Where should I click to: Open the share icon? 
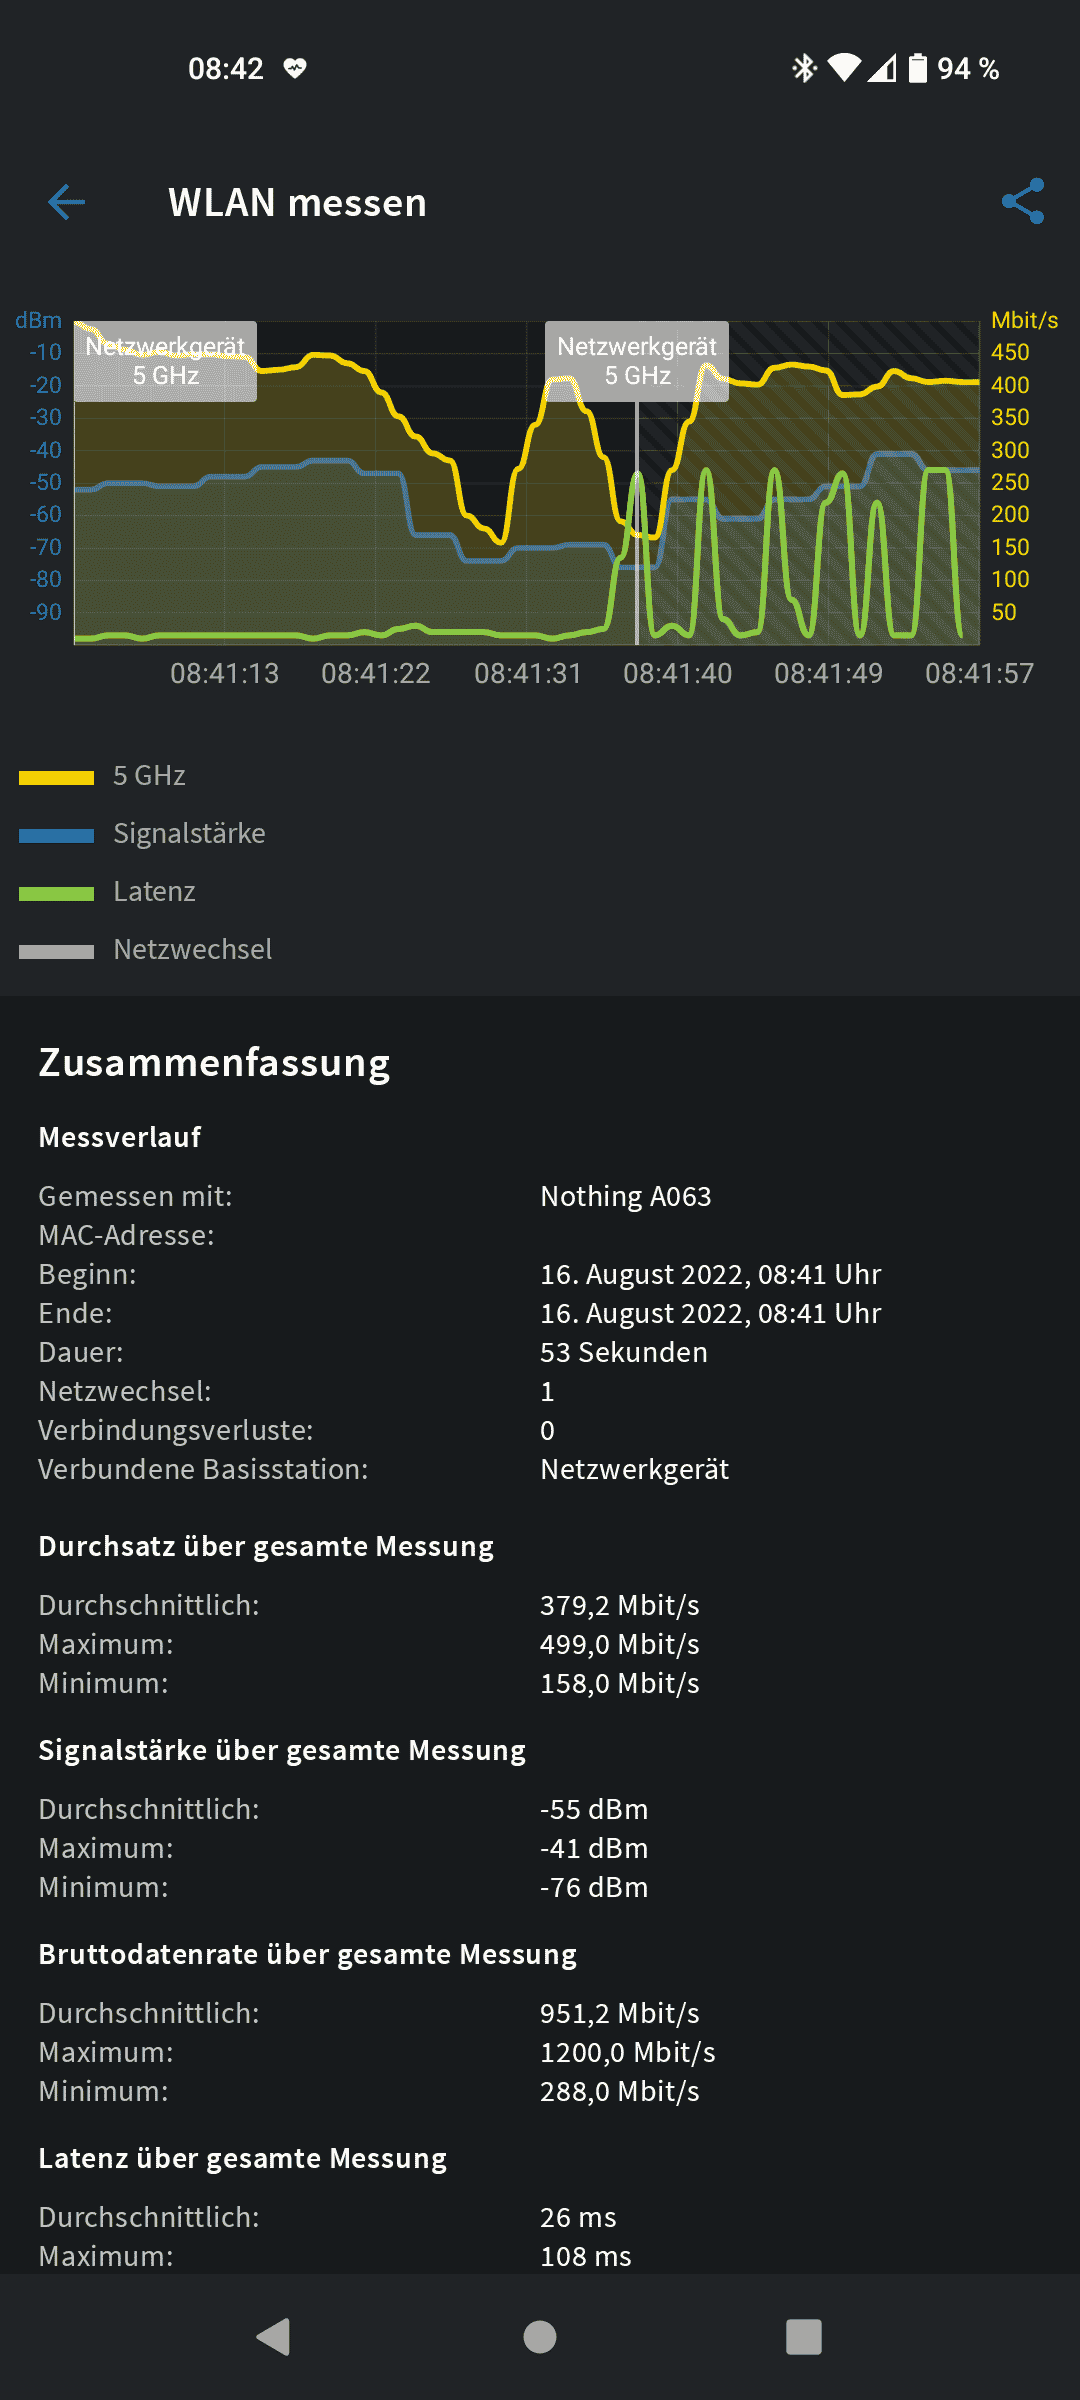[x=1023, y=202]
